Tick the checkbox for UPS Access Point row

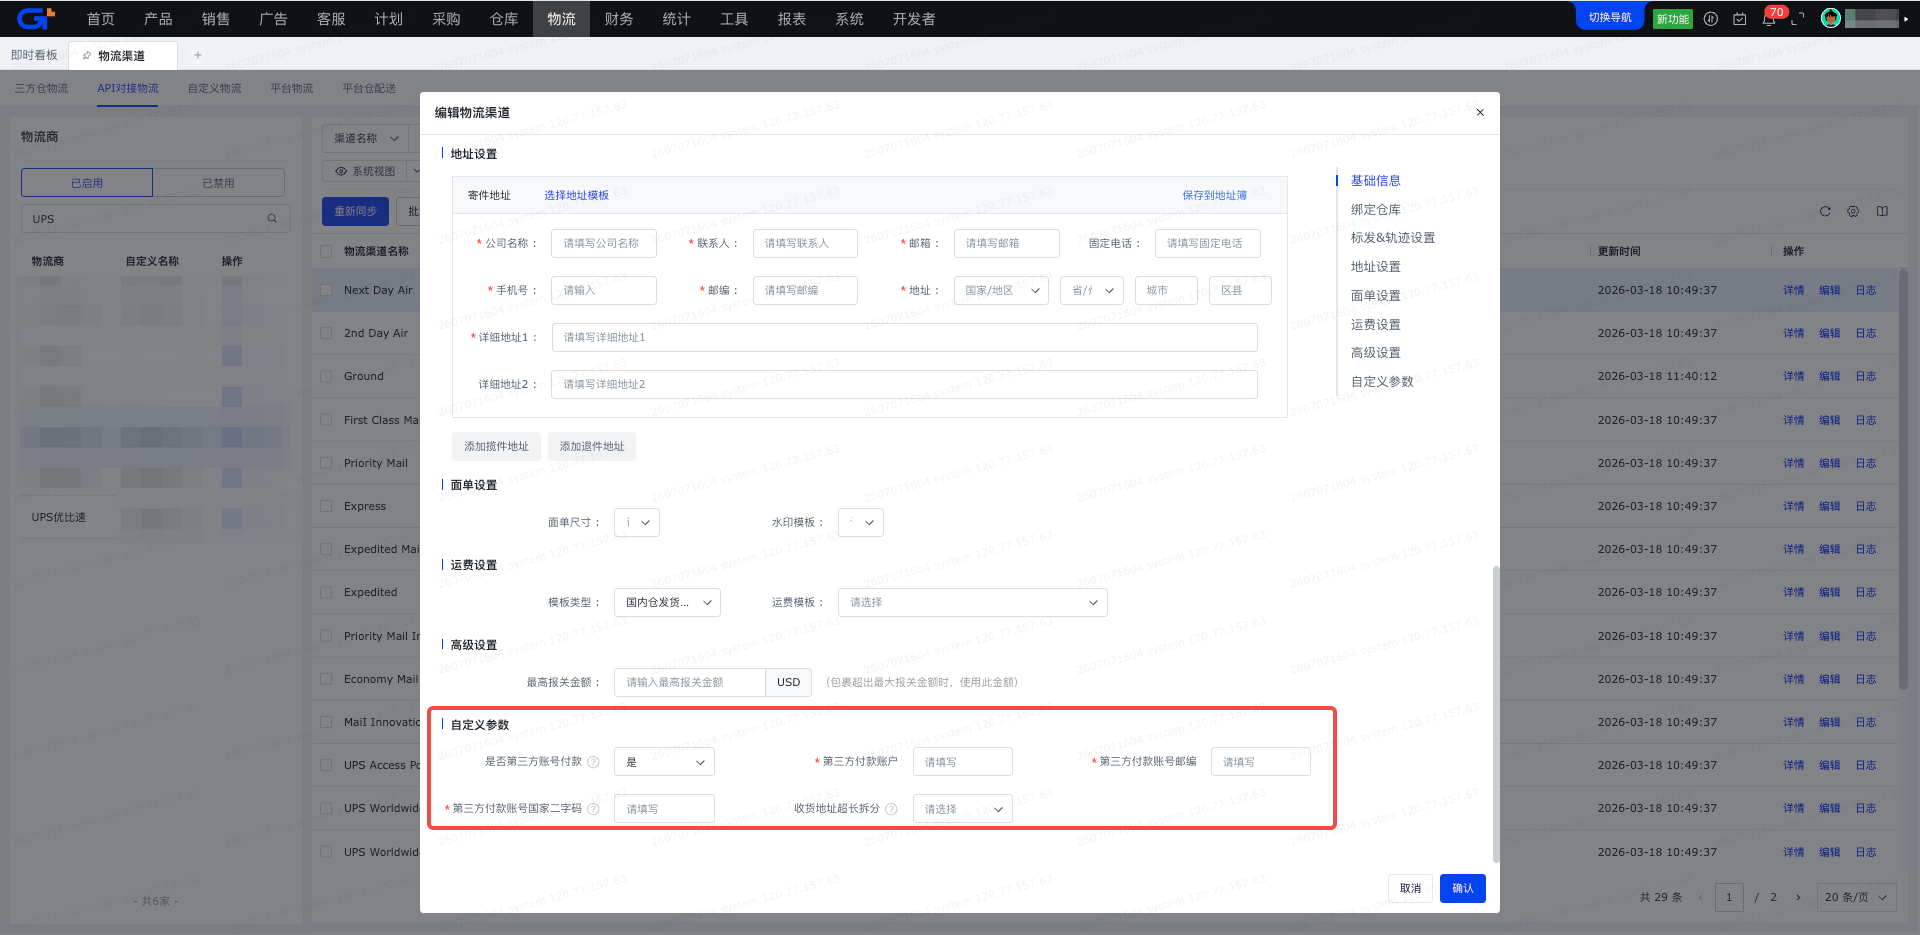pos(326,765)
